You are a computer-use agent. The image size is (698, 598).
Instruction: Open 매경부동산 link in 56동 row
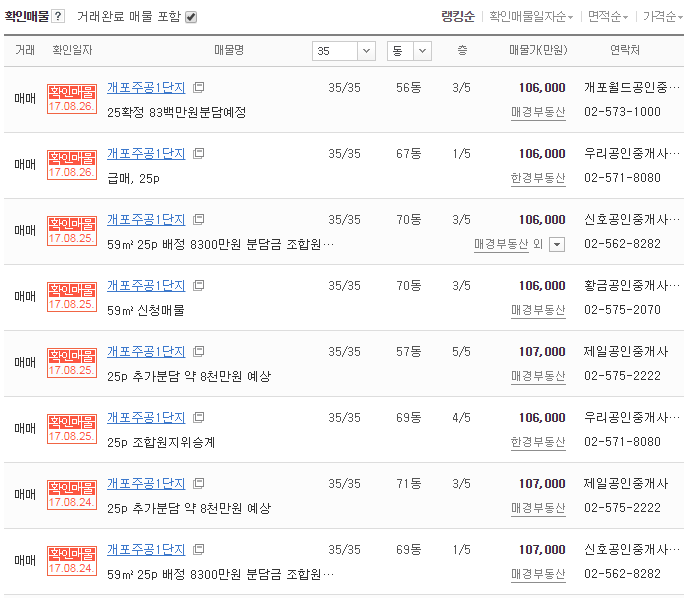point(538,112)
